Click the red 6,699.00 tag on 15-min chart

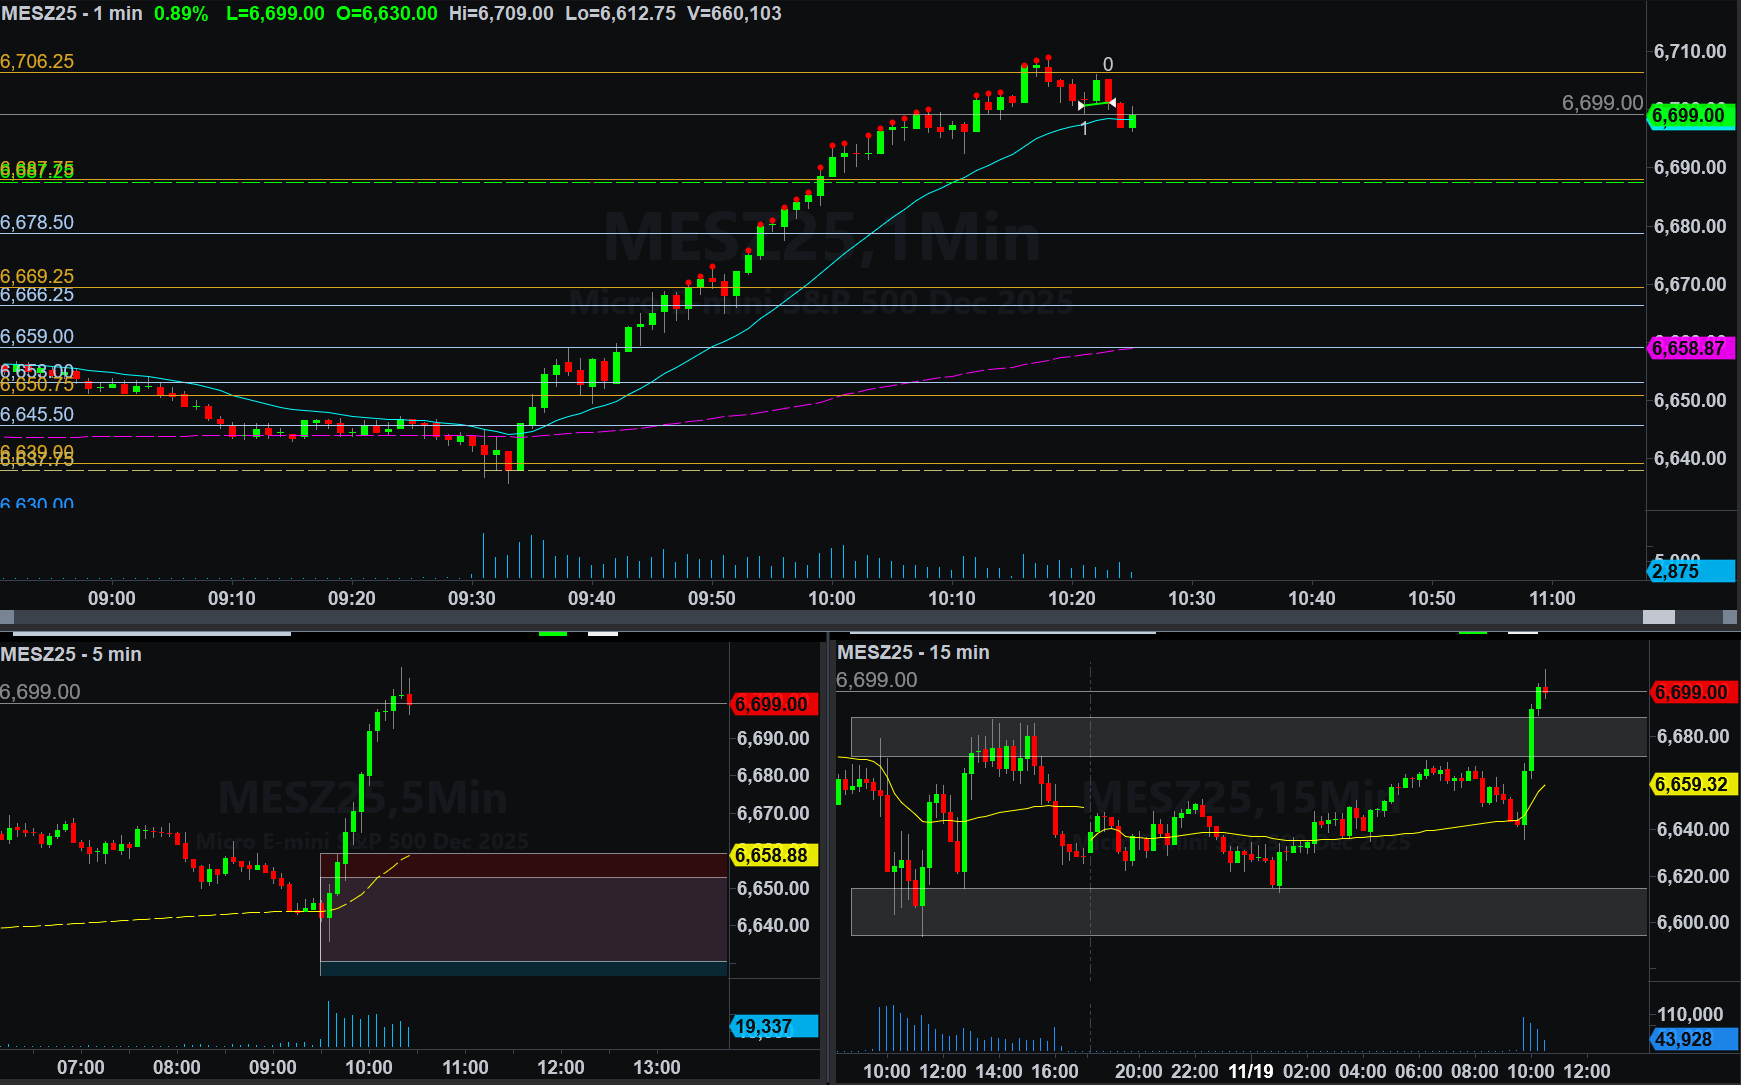(x=1692, y=692)
